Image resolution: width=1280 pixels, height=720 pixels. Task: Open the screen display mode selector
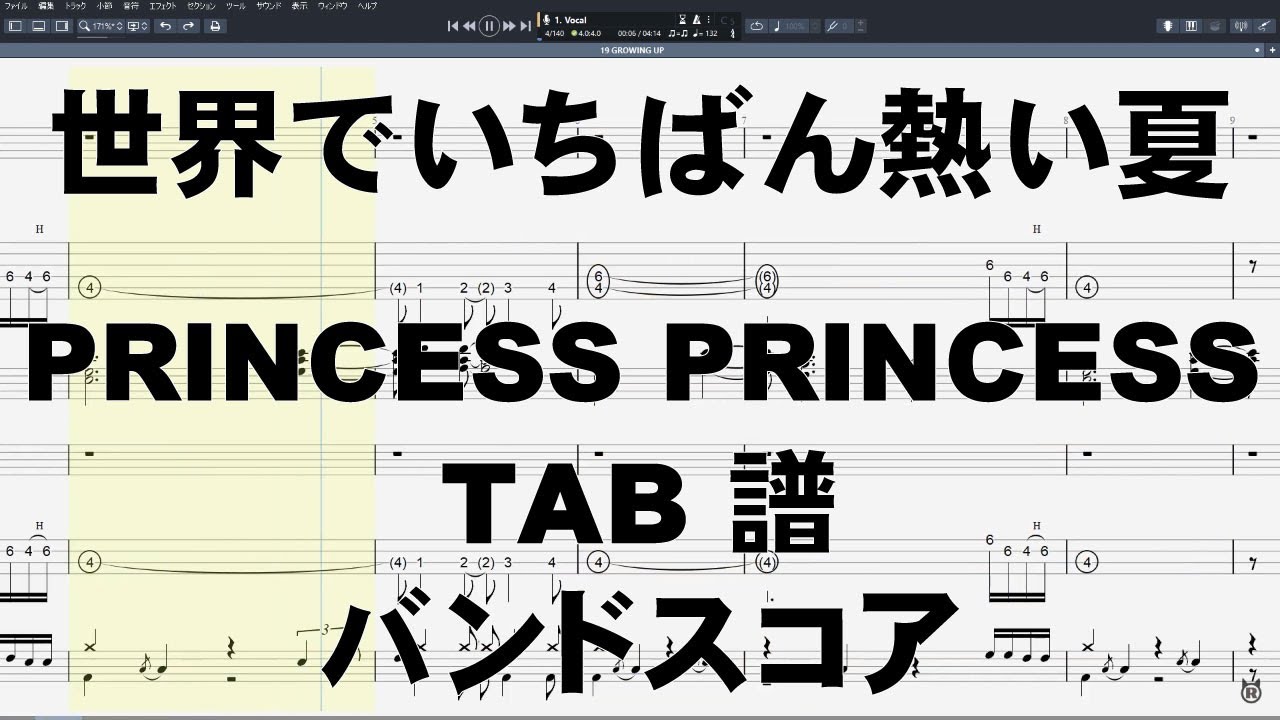[137, 26]
